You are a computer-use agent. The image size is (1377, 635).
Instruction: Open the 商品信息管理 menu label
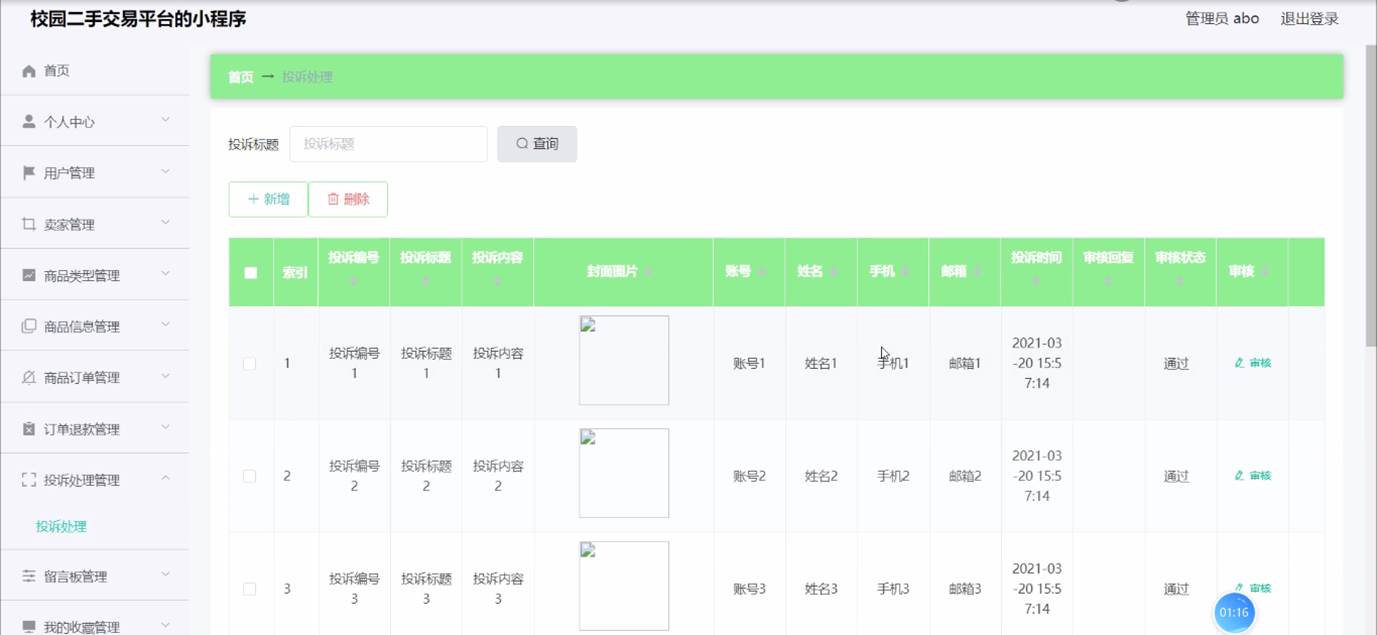point(82,327)
